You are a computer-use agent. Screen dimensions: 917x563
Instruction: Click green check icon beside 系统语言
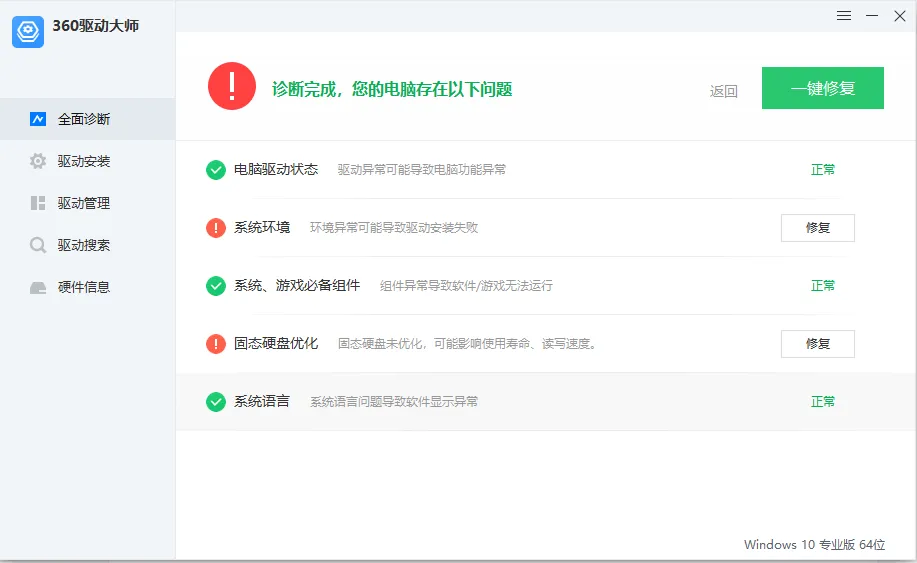pos(216,402)
